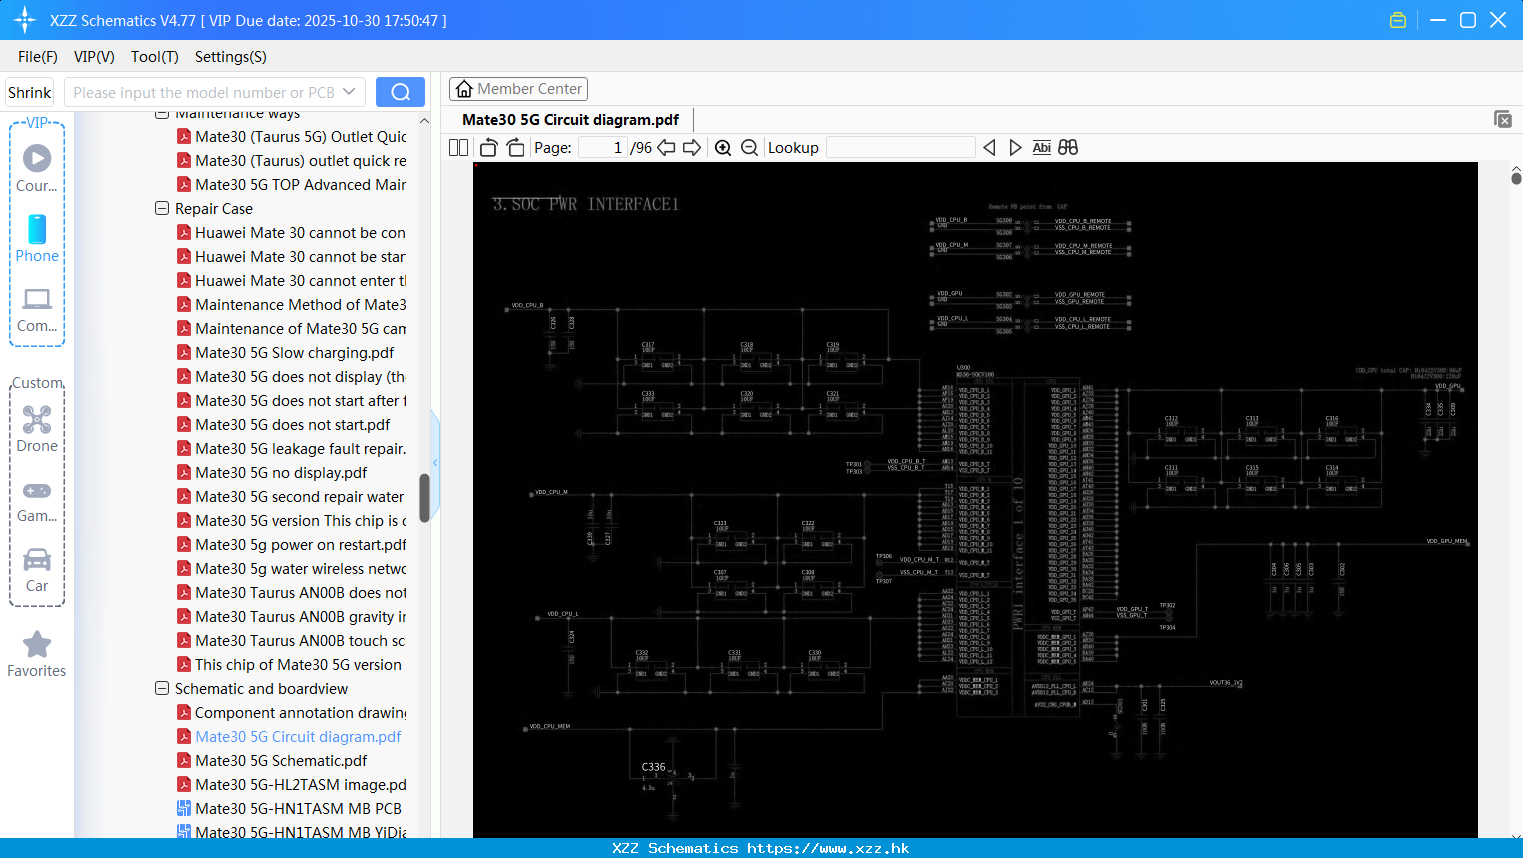Click the Member Center home button
Viewport: 1523px width, 858px height.
(518, 89)
